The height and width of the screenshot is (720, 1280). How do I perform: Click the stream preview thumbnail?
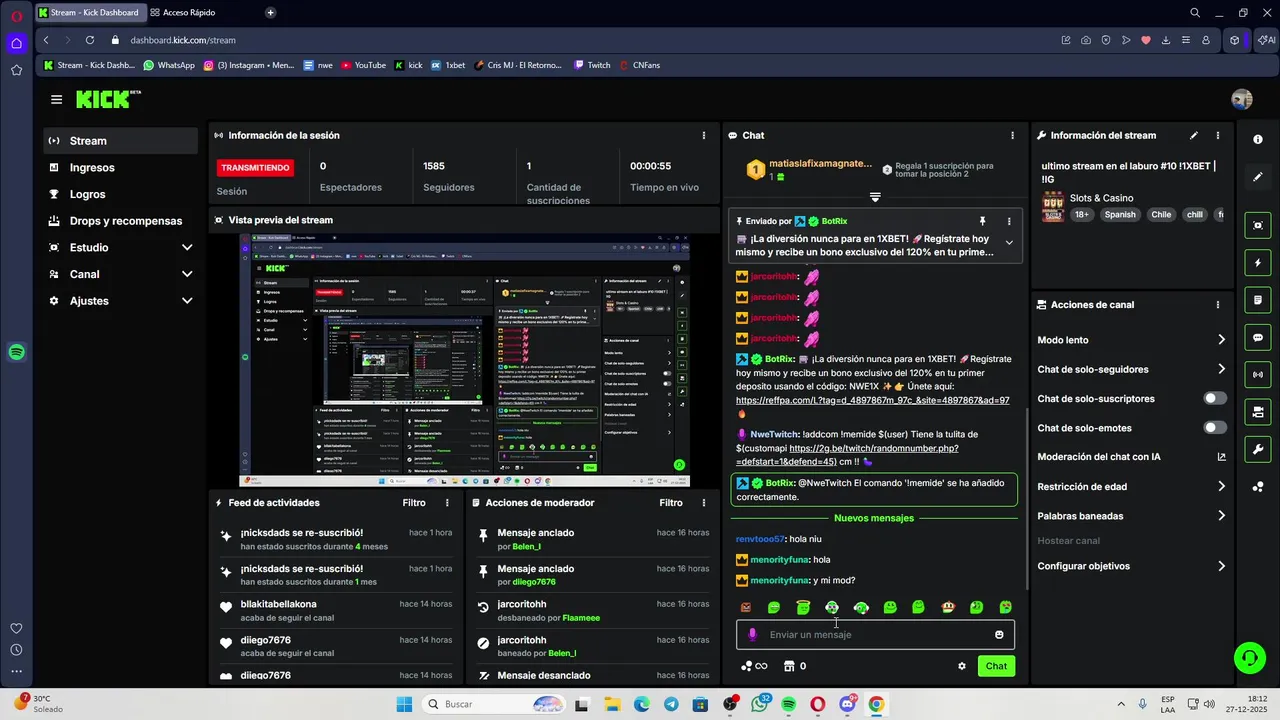464,360
